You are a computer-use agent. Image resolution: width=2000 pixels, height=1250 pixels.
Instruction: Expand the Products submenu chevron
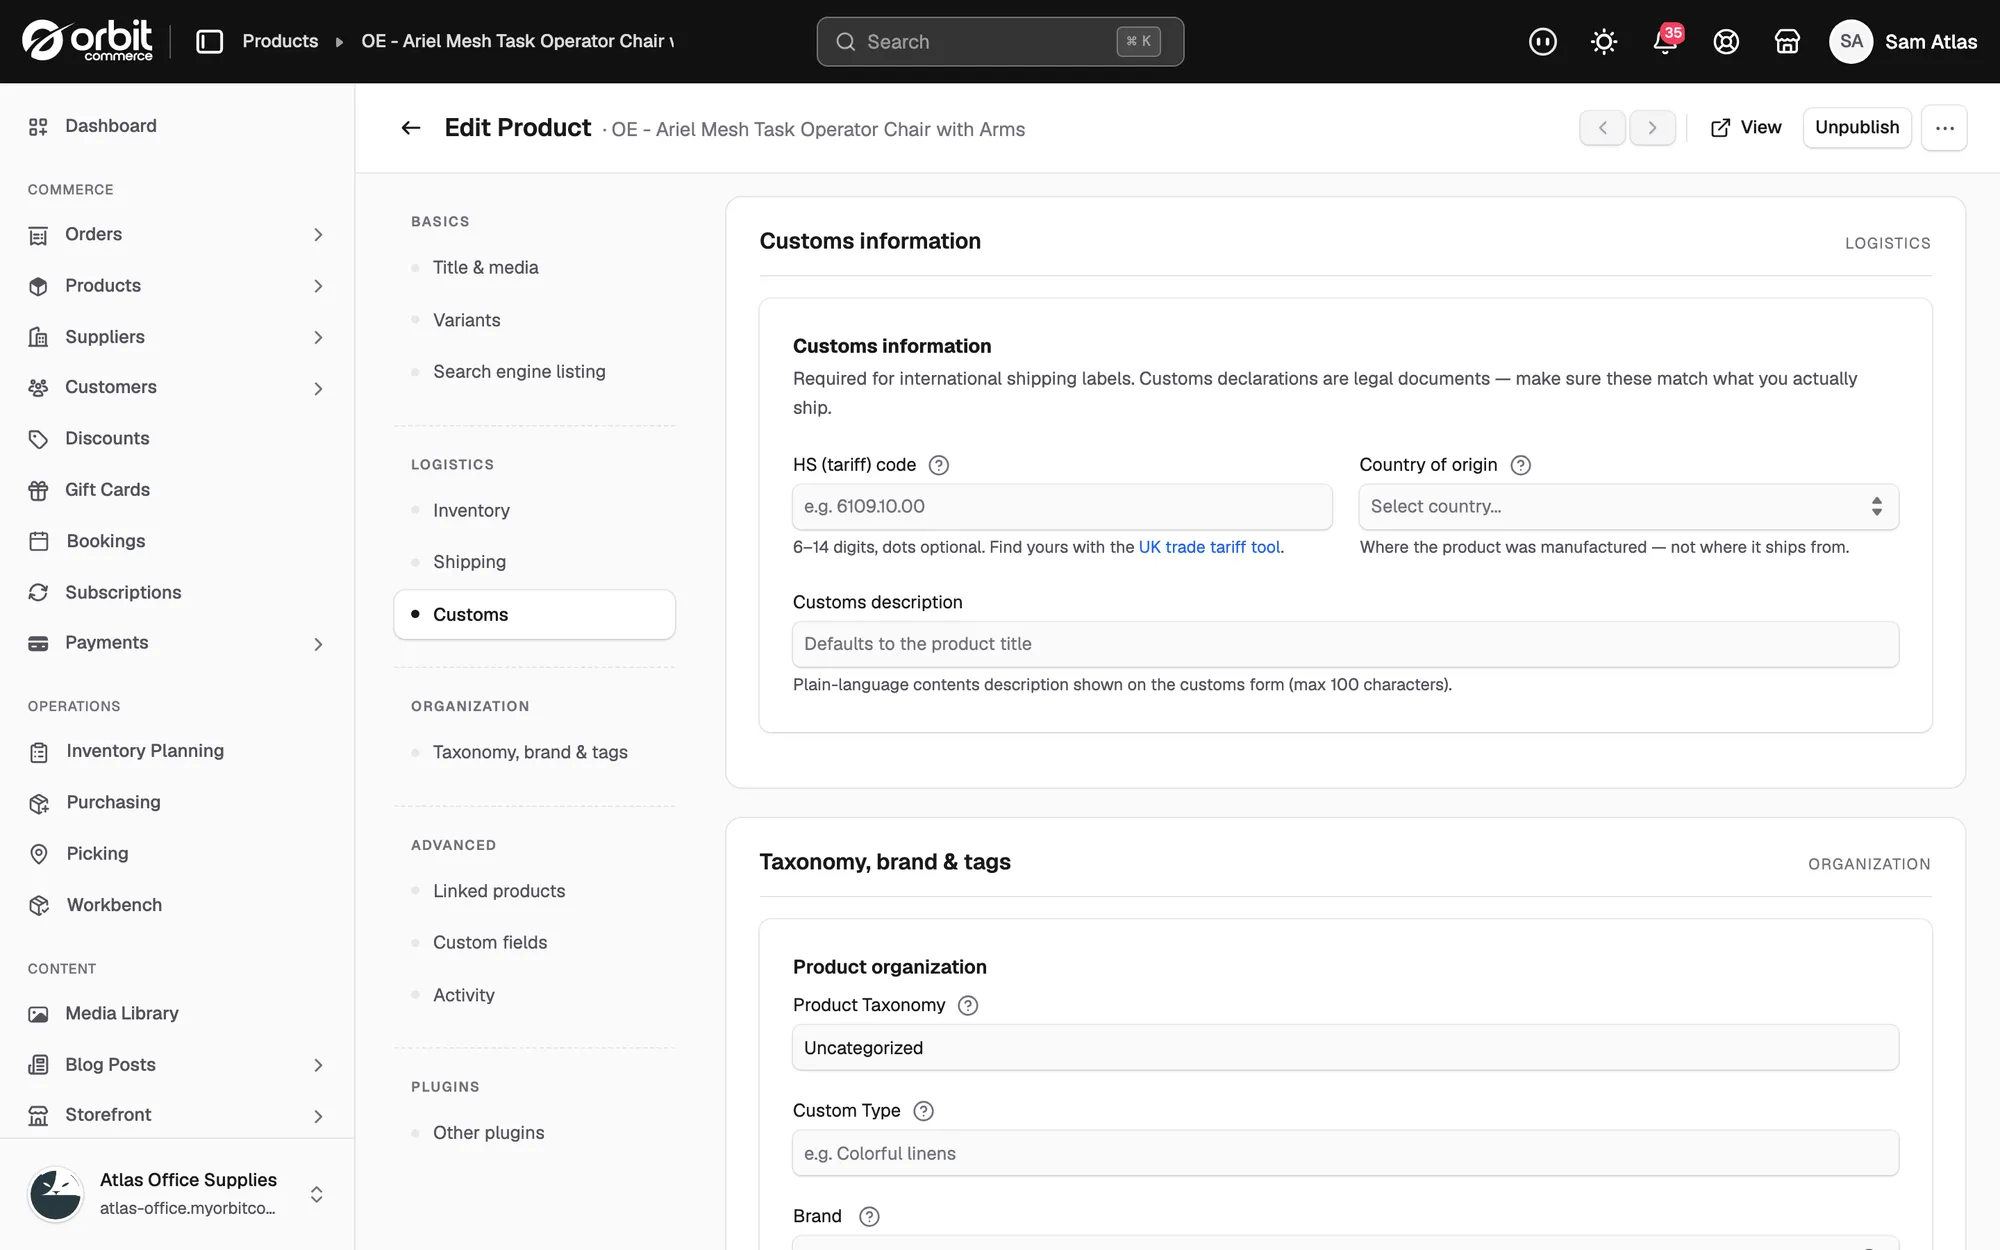click(x=318, y=286)
